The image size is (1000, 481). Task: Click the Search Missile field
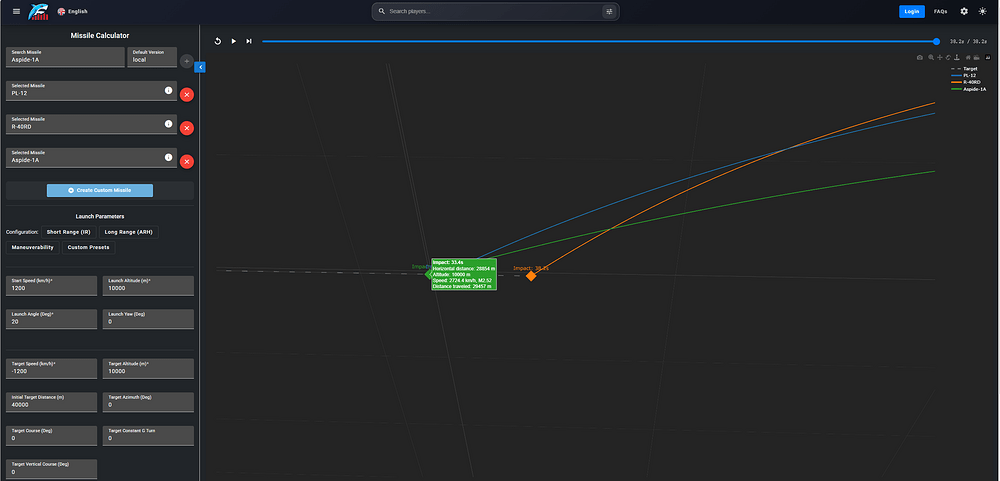click(x=65, y=57)
